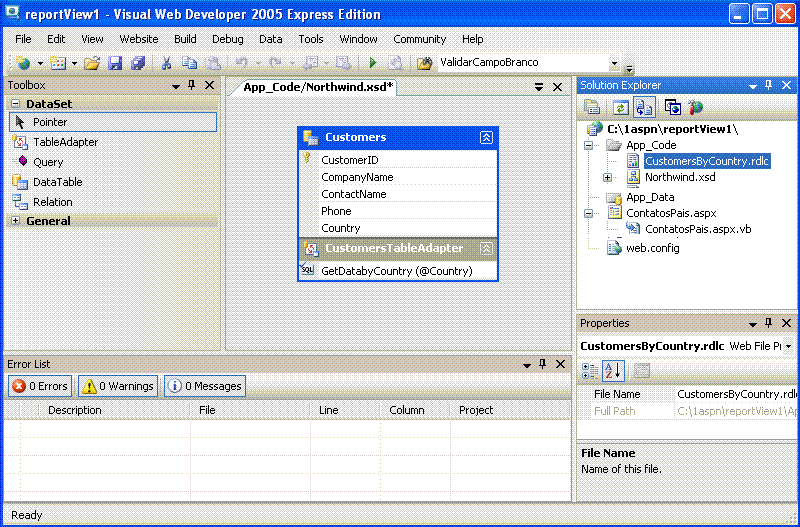Image resolution: width=800 pixels, height=527 pixels.
Task: Open the Data menu
Action: pos(270,39)
